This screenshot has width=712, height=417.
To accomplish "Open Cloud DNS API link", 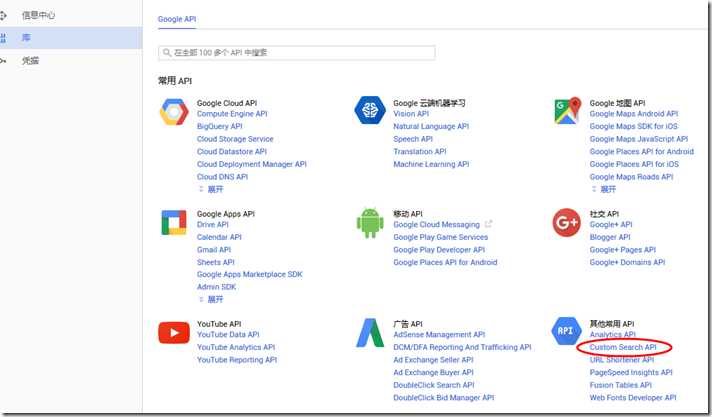I will (222, 177).
